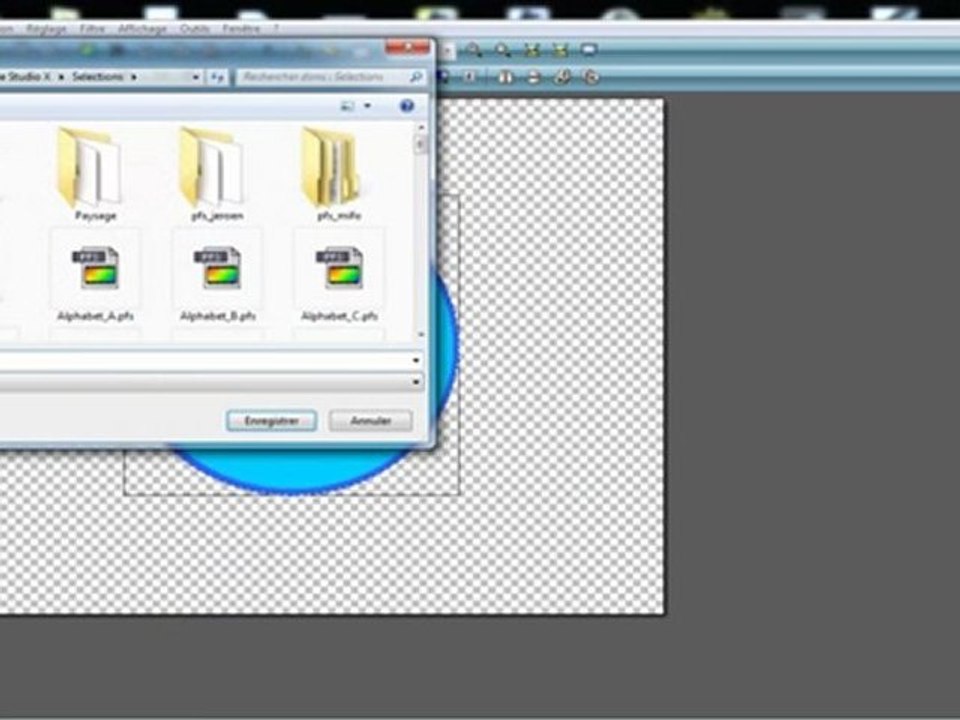960x720 pixels.
Task: Open the file name combo box dropdown
Action: pos(416,360)
